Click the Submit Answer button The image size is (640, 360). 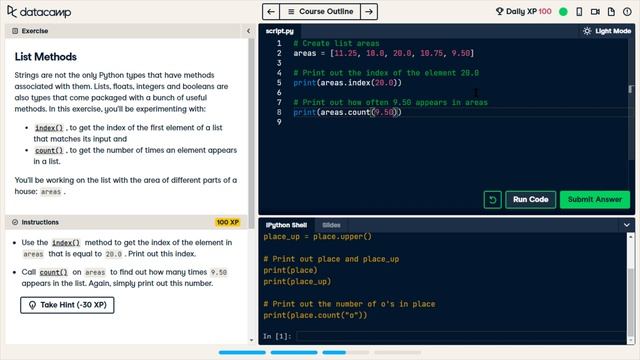pyautogui.click(x=595, y=200)
